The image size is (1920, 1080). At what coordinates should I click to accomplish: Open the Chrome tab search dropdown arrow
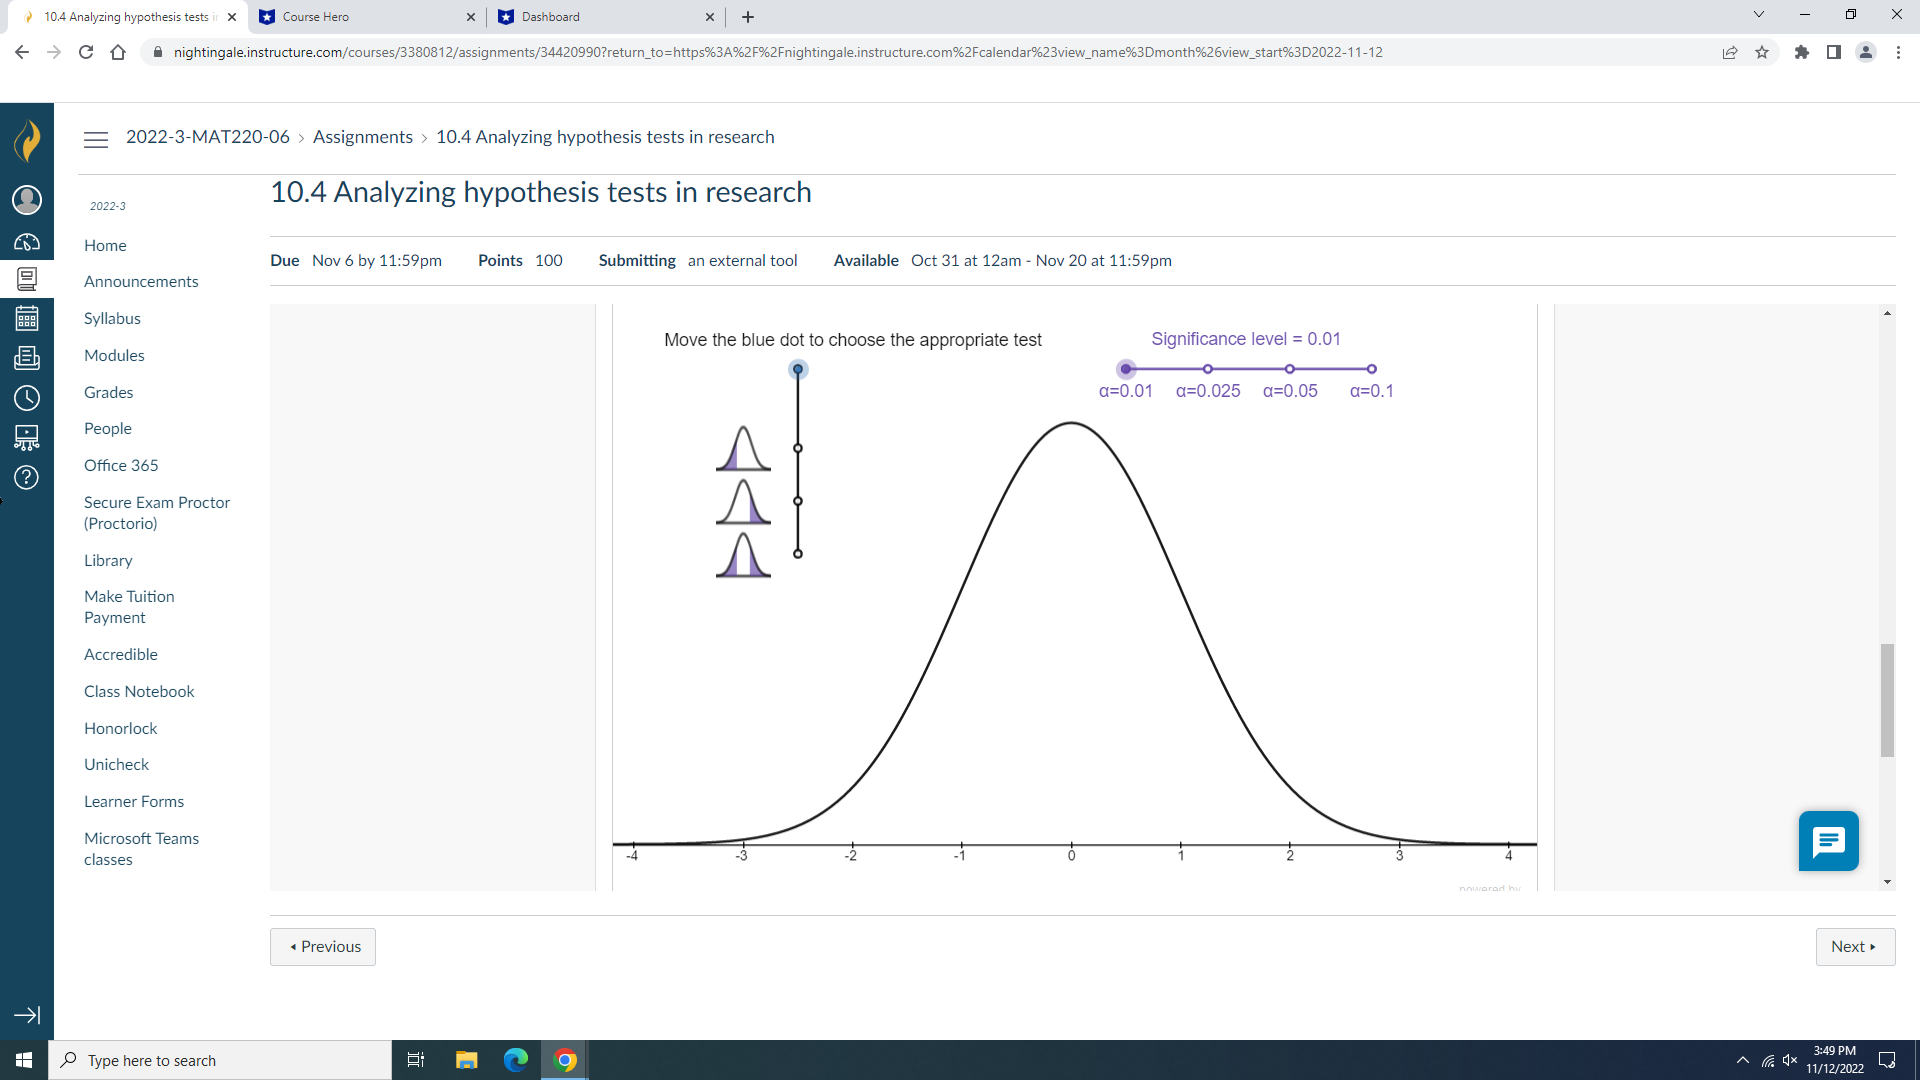point(1758,15)
